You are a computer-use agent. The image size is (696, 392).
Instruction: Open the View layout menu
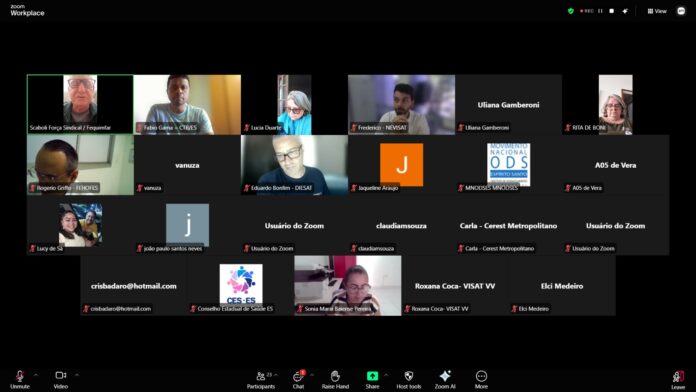(x=657, y=11)
